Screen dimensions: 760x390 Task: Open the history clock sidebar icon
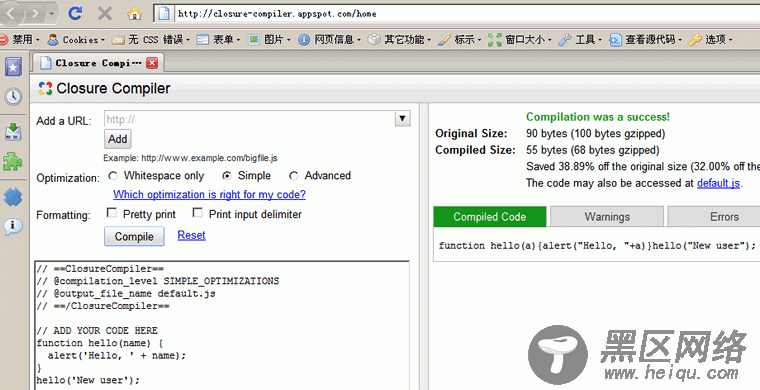coord(13,96)
